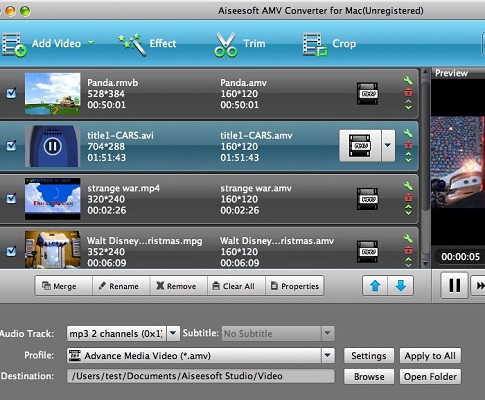Click the macOS minimize yellow window button
Screen dimensions: 485x400
coord(11,11)
